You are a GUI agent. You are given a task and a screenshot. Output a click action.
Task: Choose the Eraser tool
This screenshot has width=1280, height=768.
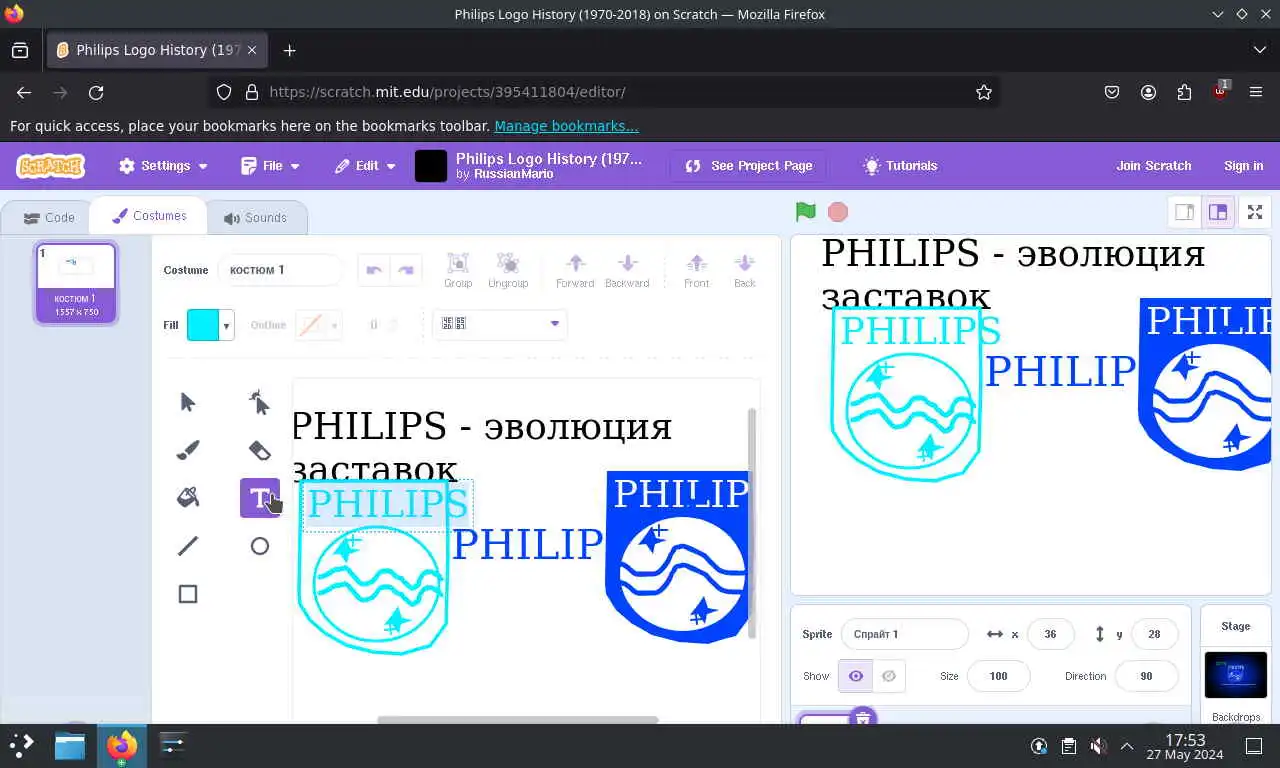click(x=260, y=450)
